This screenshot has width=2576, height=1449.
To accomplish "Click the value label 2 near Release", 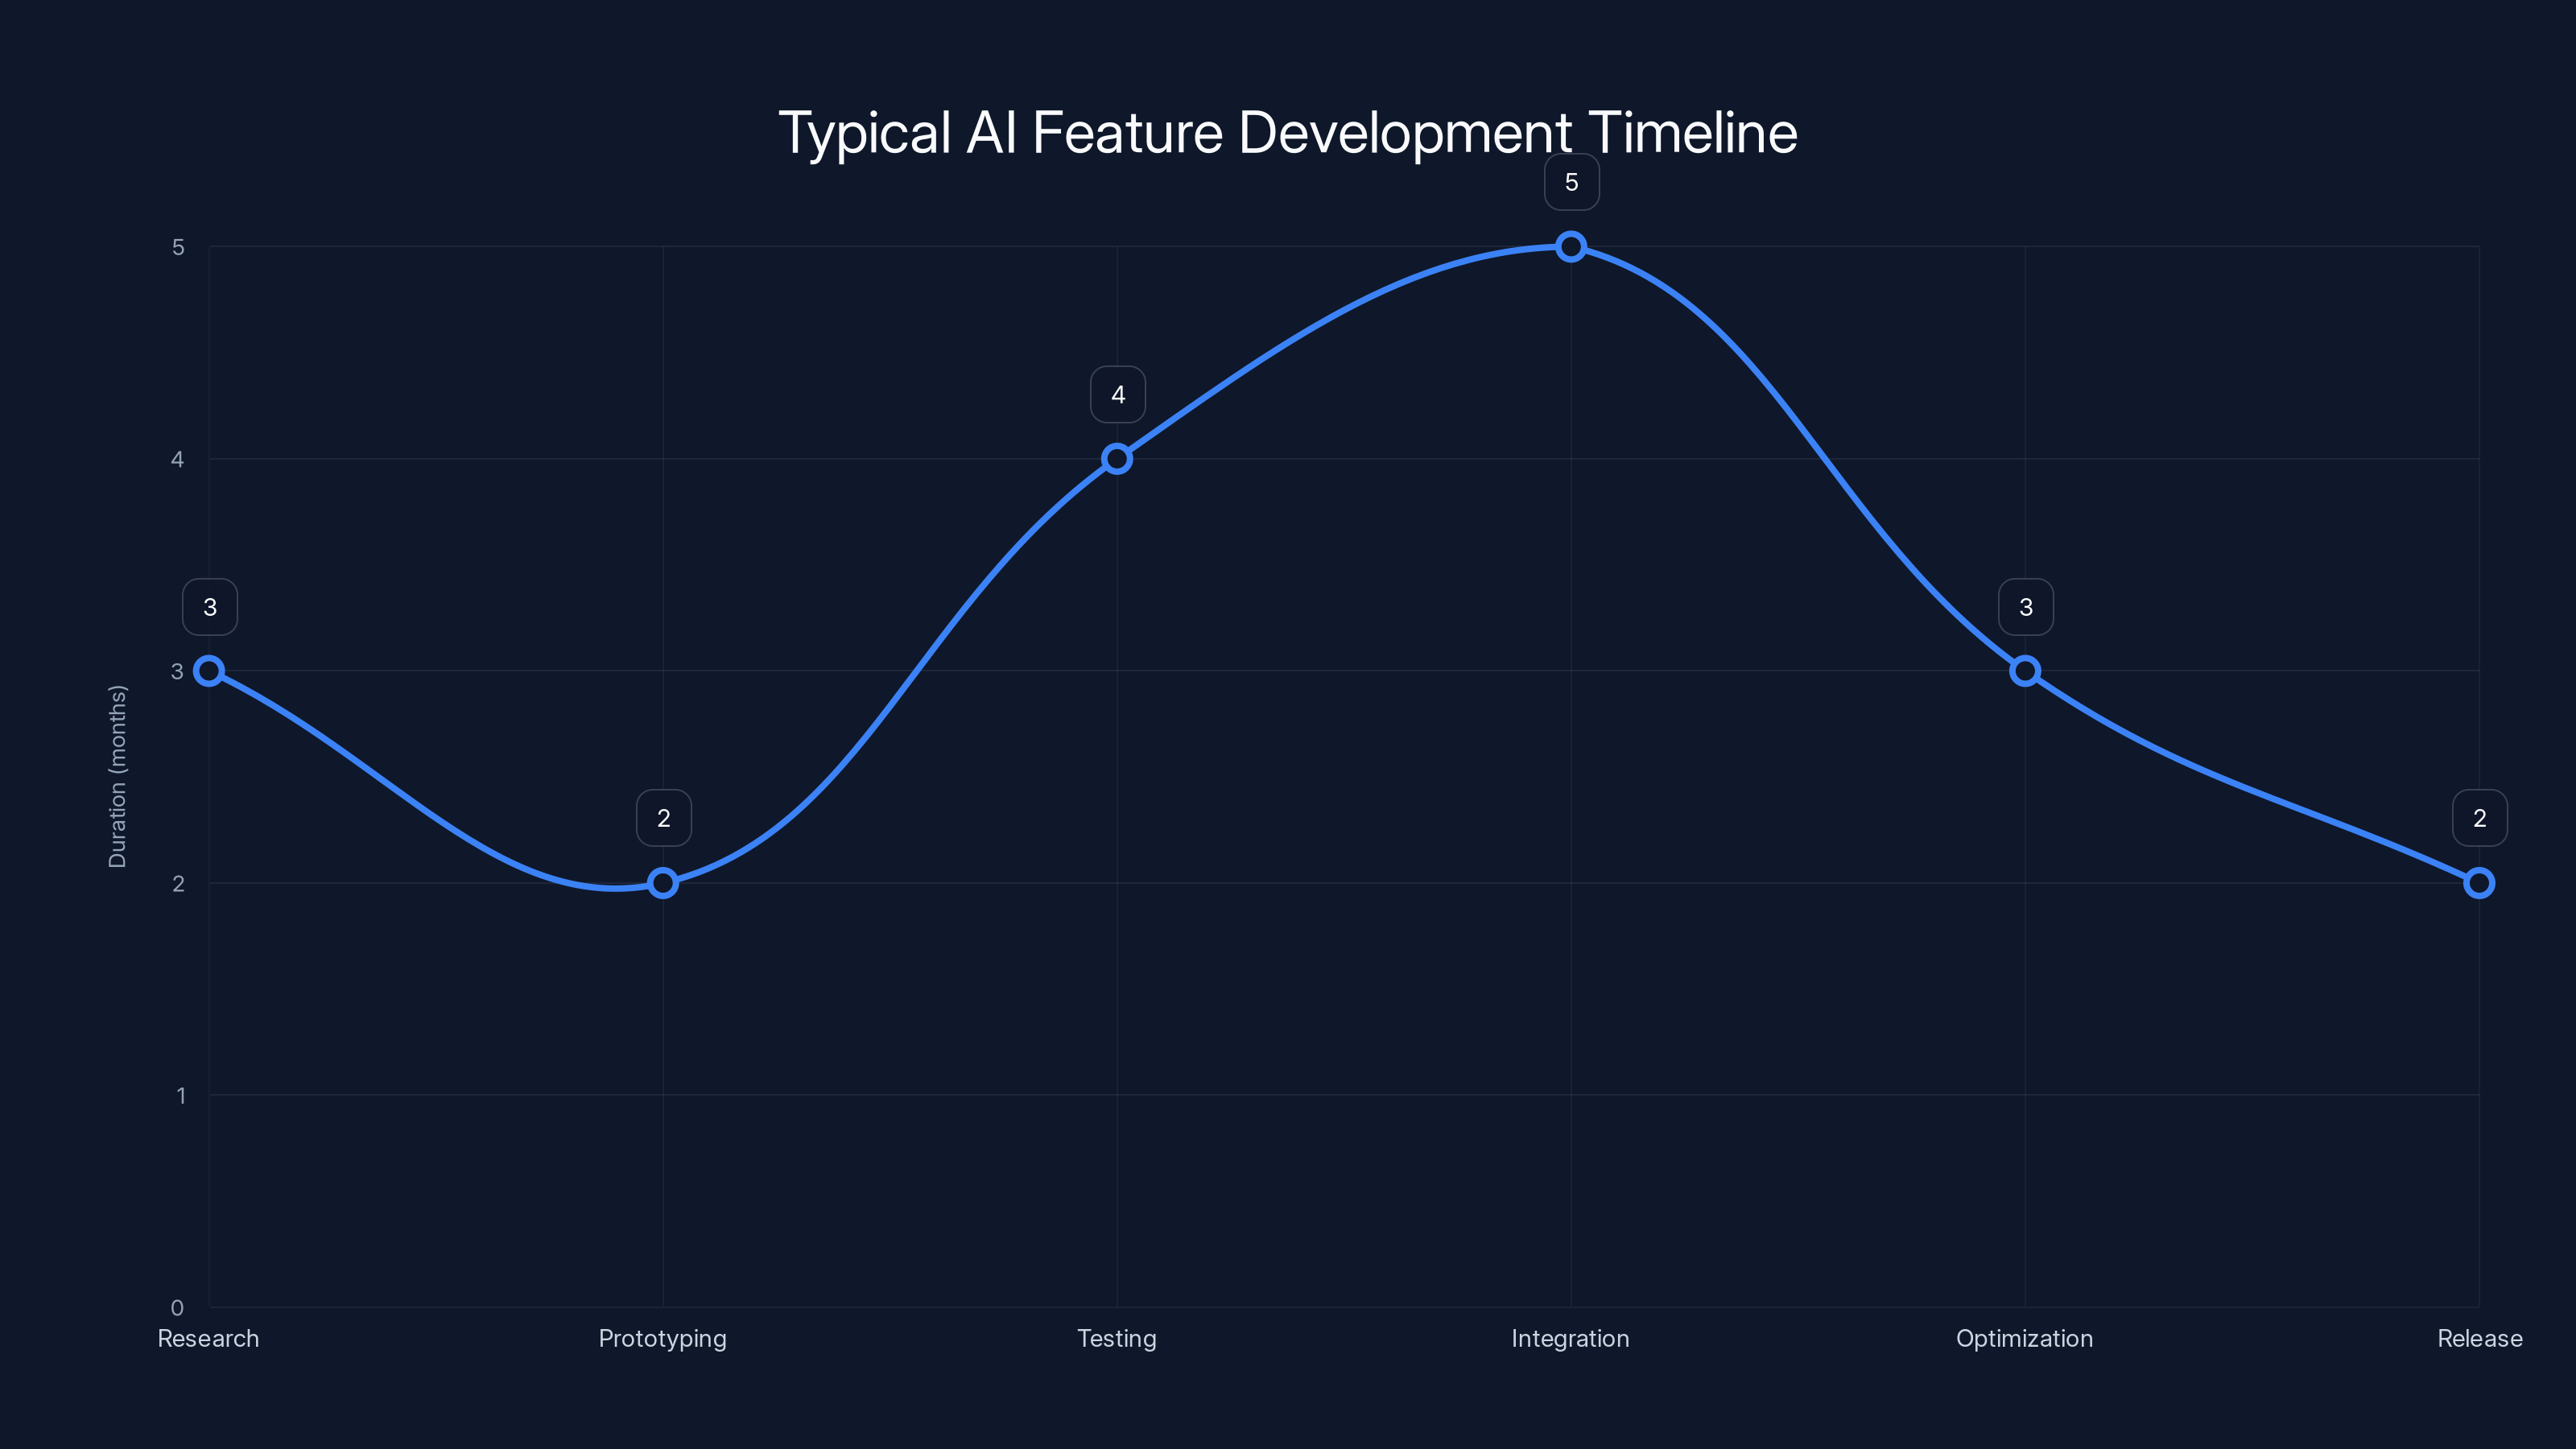I will click(x=2479, y=817).
